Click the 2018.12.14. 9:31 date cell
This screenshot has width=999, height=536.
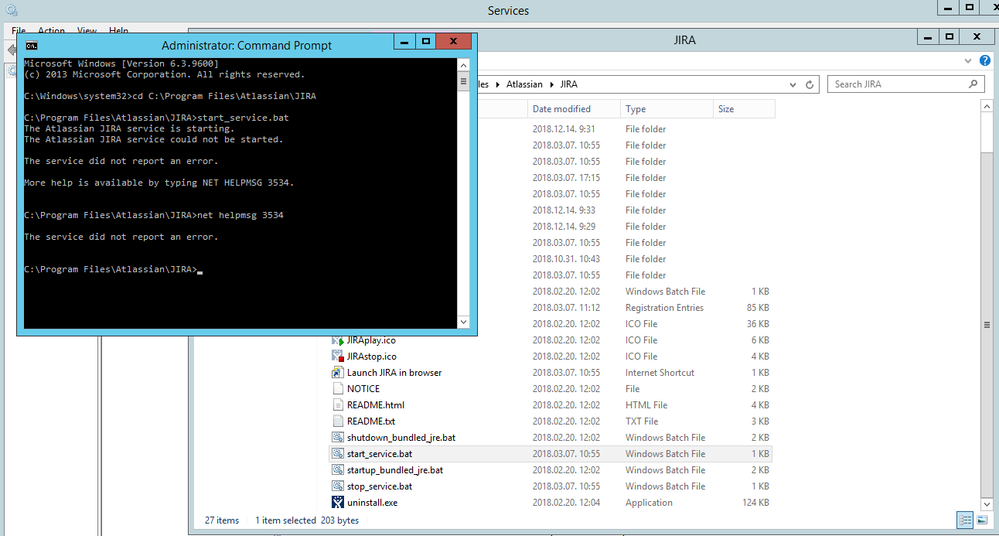(x=564, y=129)
